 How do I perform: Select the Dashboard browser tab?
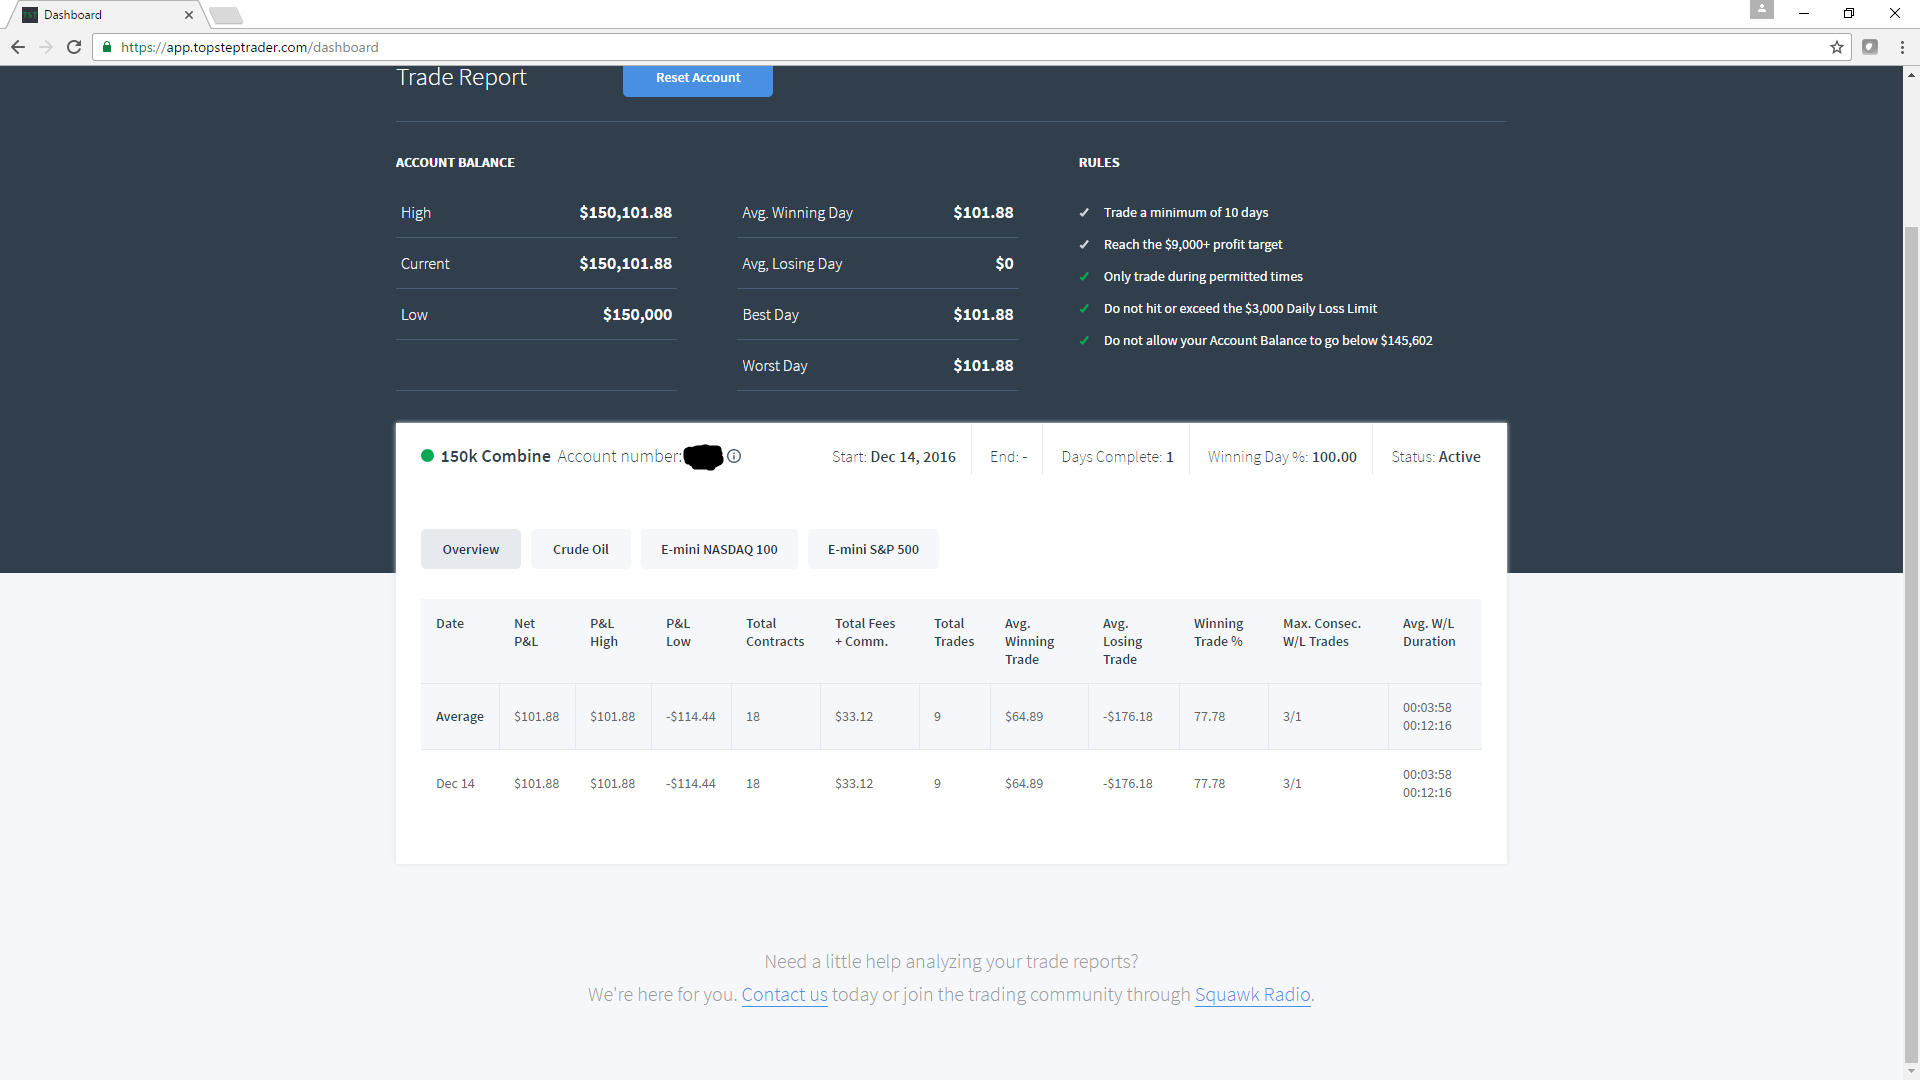pos(105,15)
